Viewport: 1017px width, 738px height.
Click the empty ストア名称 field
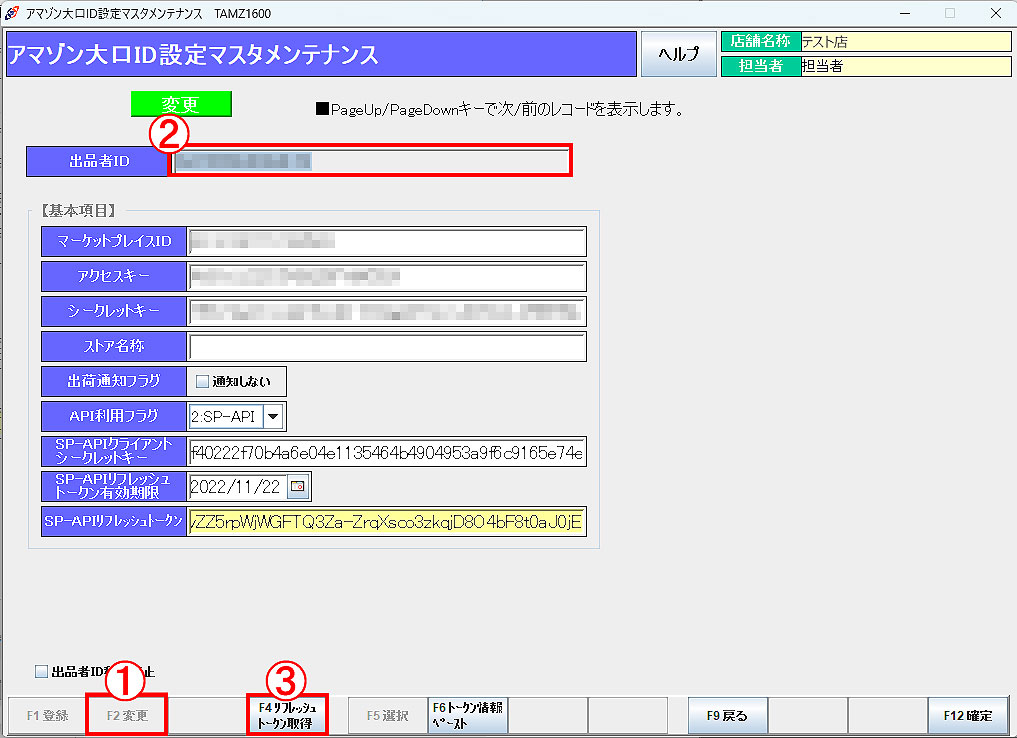click(x=386, y=347)
